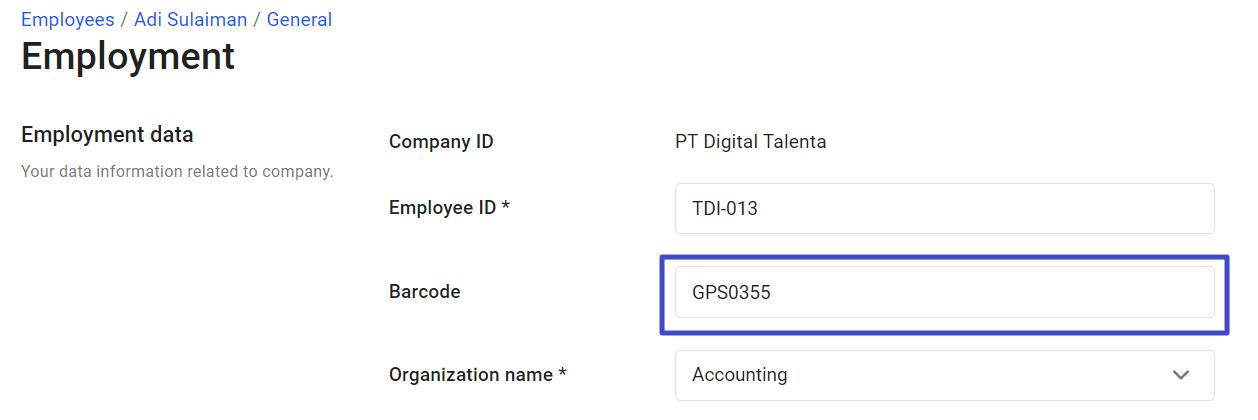The width and height of the screenshot is (1258, 420).
Task: Click the required asterisk beside Employee ID
Action: coord(506,207)
